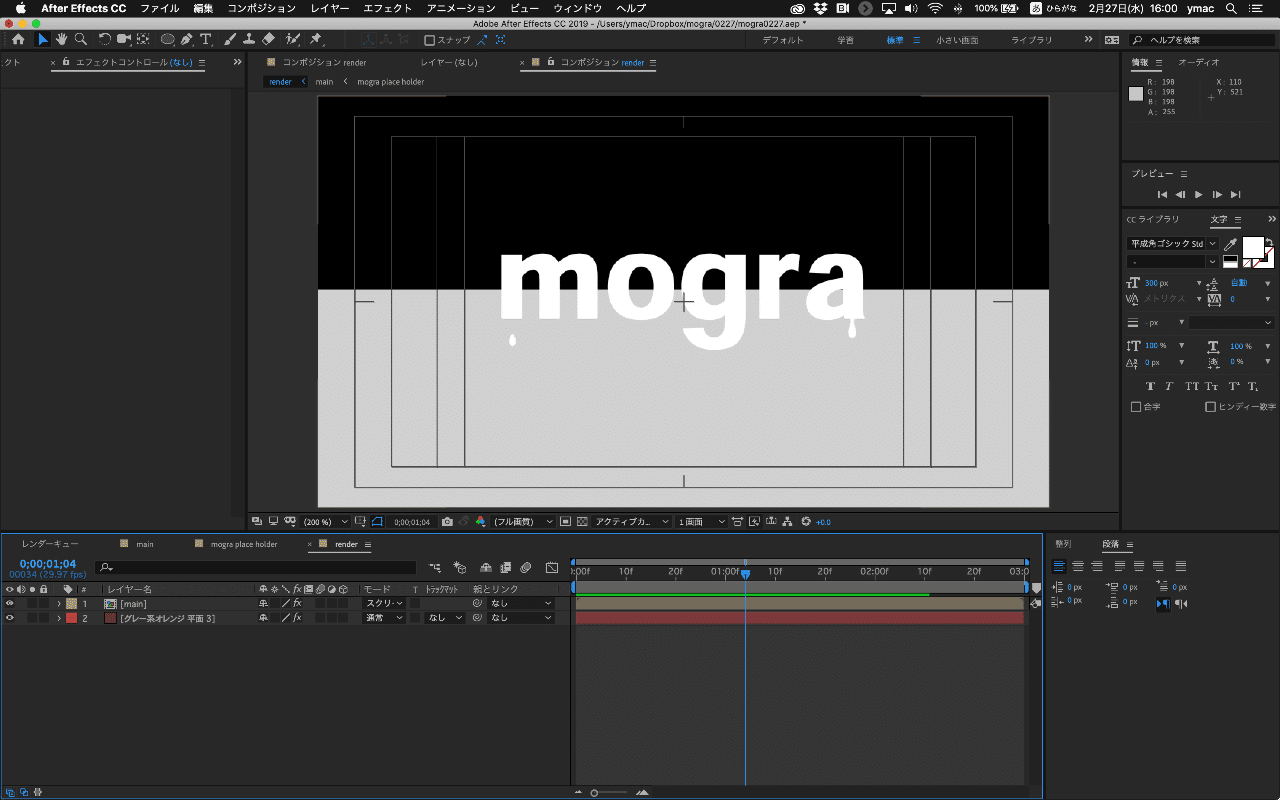Toggle the lock on the エフェクトコントロール panel
The height and width of the screenshot is (800, 1280).
[x=66, y=62]
